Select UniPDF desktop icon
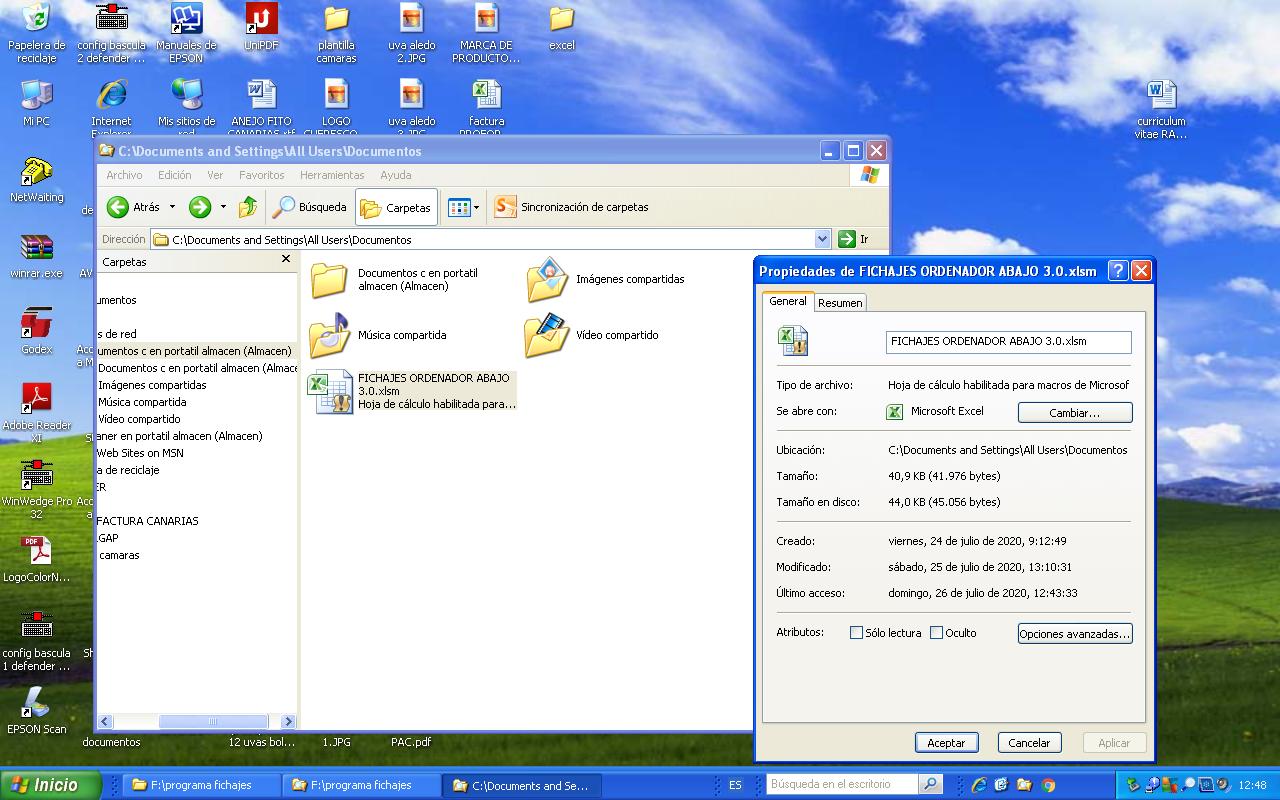This screenshot has width=1280, height=800. [x=261, y=27]
